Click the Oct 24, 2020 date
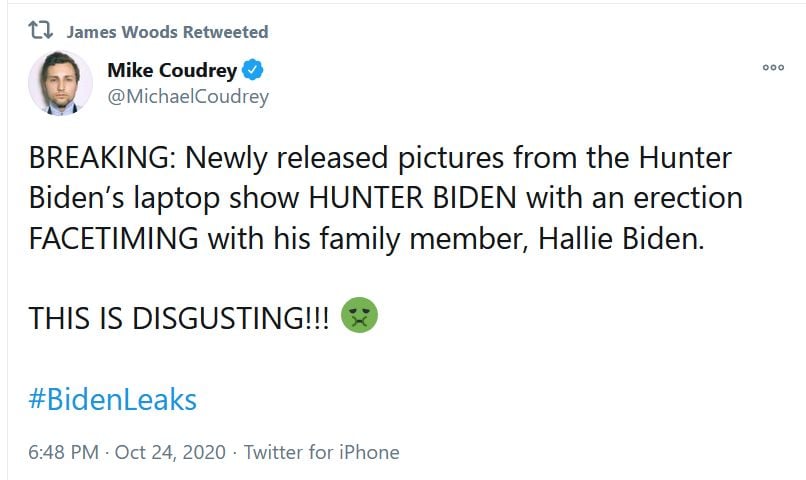Image resolution: width=806 pixels, height=480 pixels. coord(170,452)
